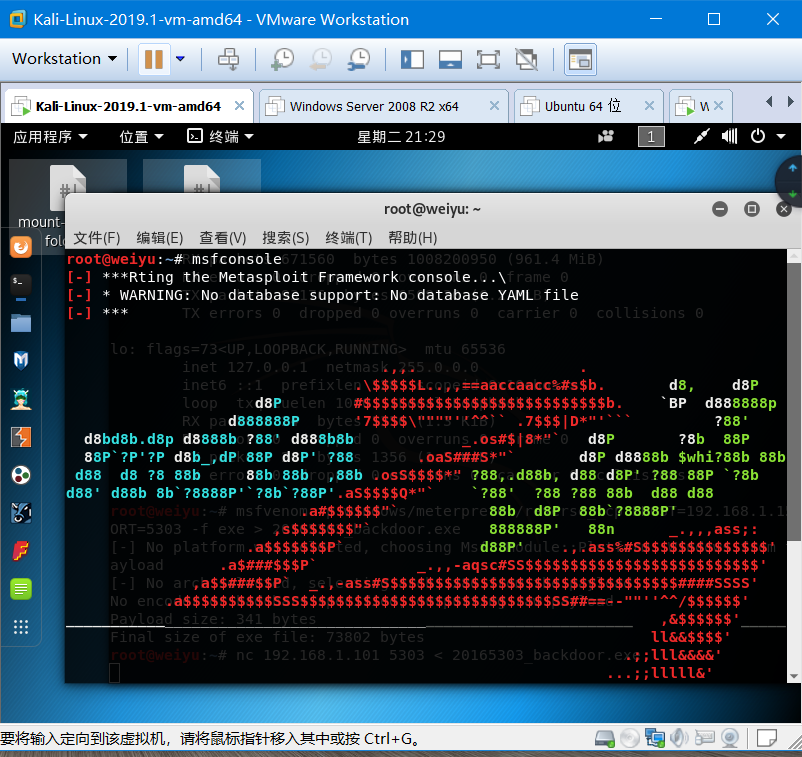The height and width of the screenshot is (757, 802).
Task: Click the terminal vertical scrollbar
Action: 794,402
